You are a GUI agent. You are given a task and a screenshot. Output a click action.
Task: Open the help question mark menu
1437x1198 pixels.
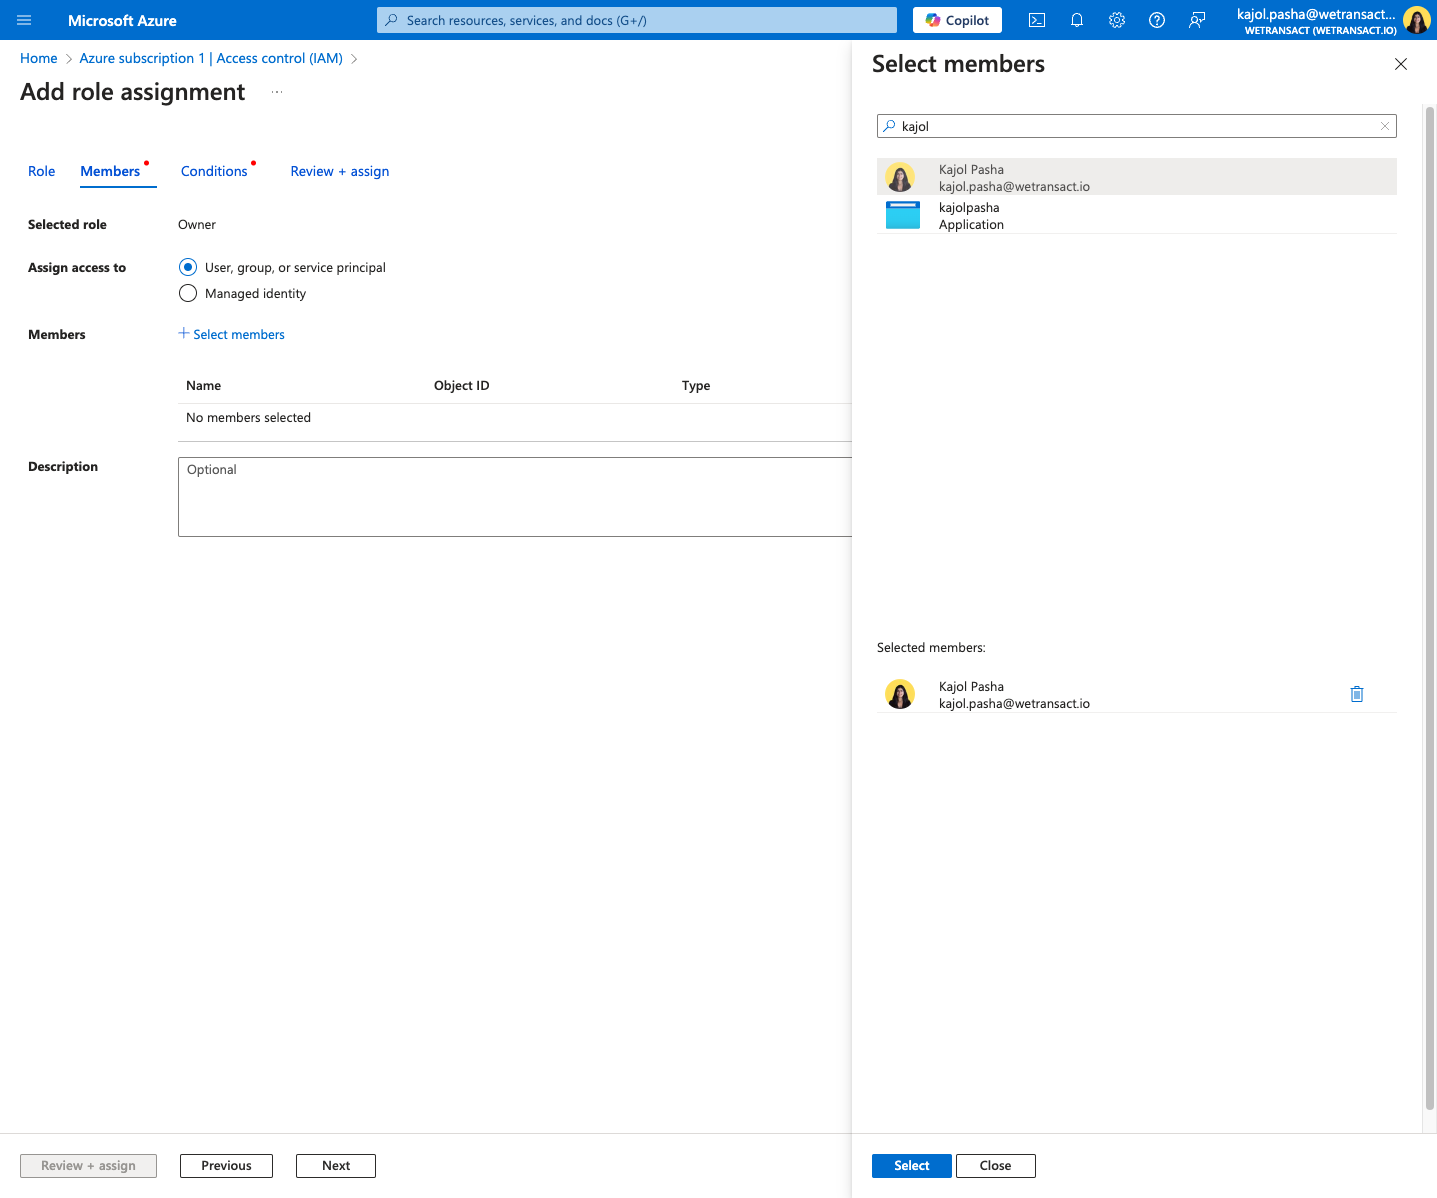pos(1157,20)
